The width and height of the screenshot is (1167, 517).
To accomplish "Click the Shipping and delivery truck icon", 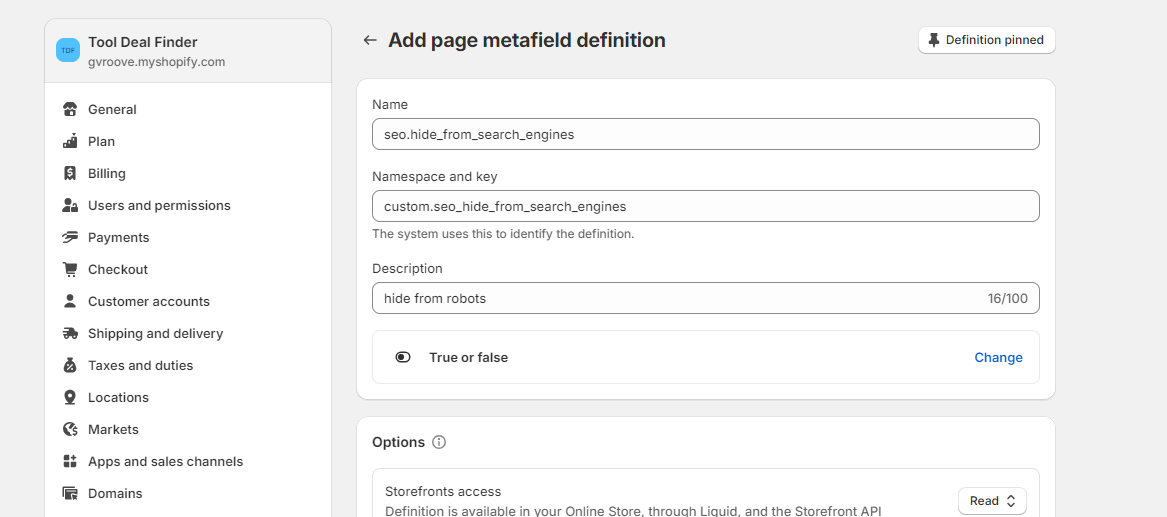I will [70, 333].
